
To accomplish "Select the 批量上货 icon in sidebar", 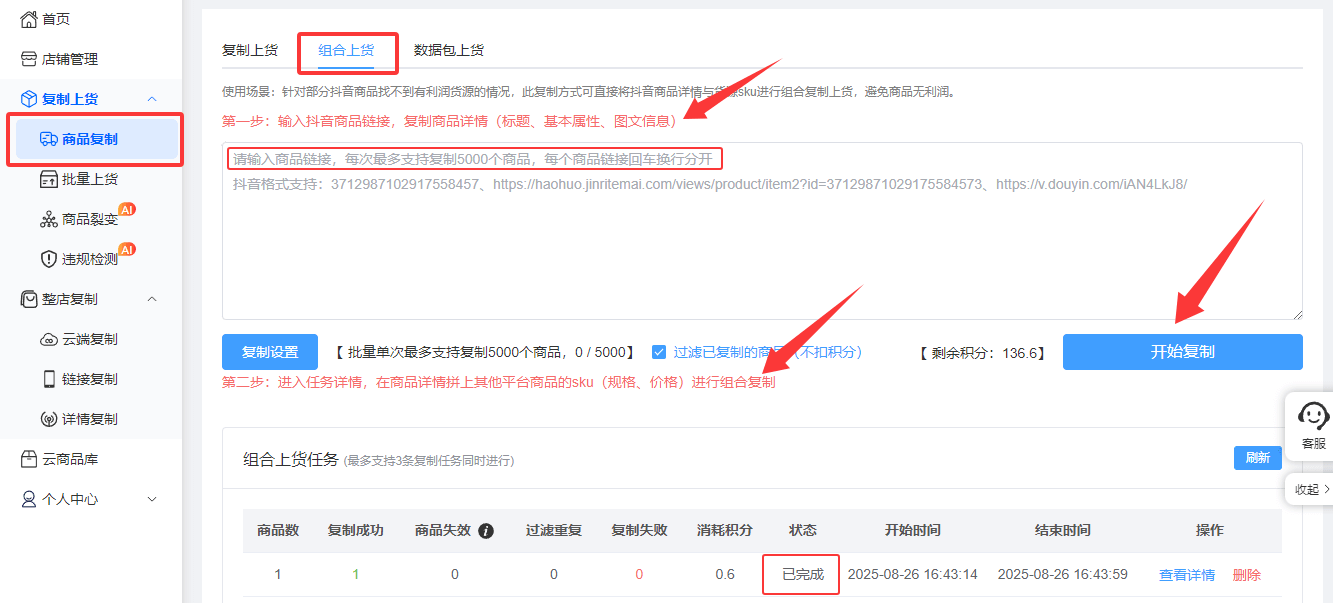I will tap(49, 179).
